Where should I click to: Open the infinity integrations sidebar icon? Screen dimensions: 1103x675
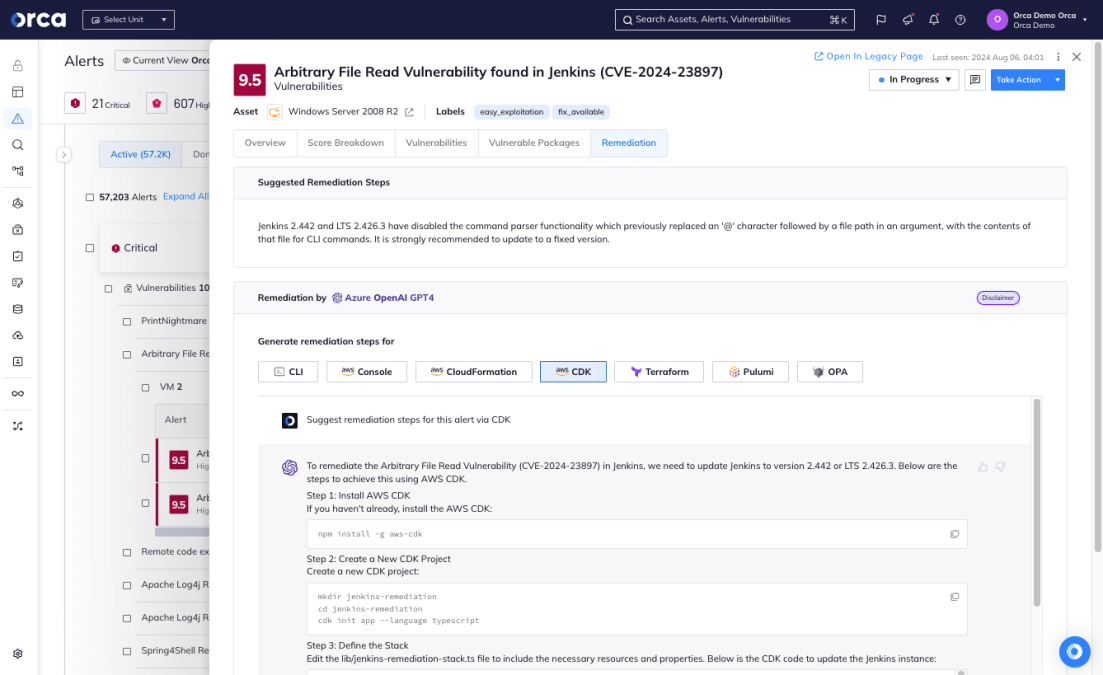(18, 394)
